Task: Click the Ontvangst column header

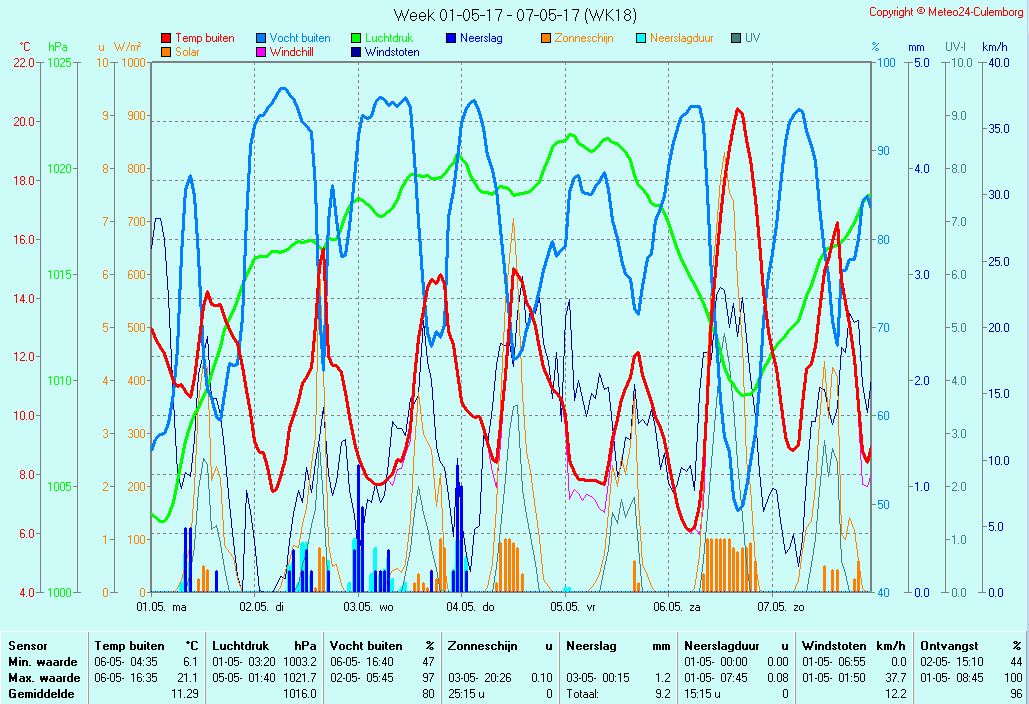Action: [949, 646]
